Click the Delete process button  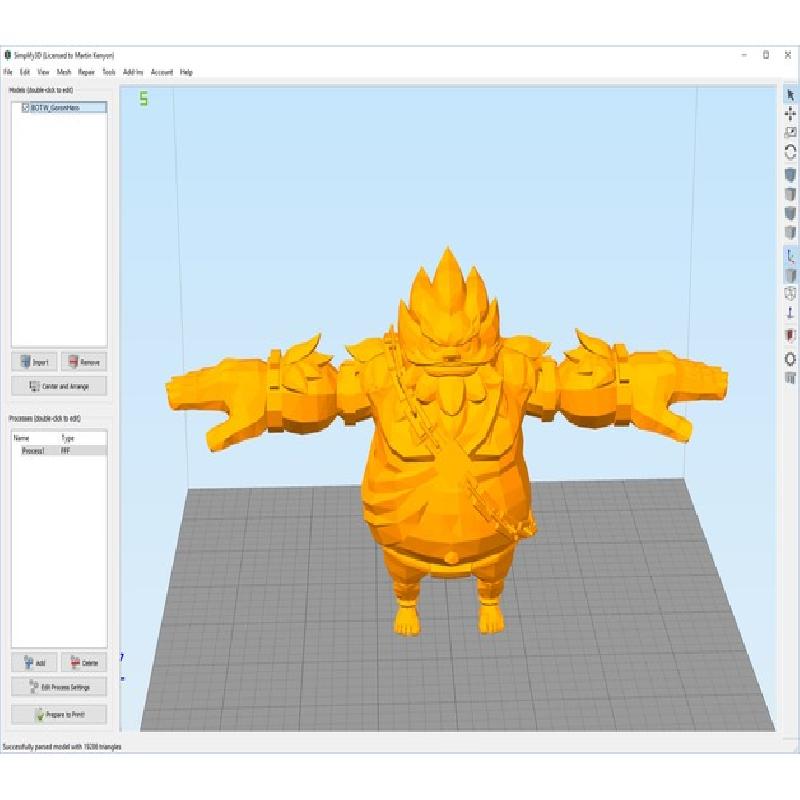click(x=84, y=663)
